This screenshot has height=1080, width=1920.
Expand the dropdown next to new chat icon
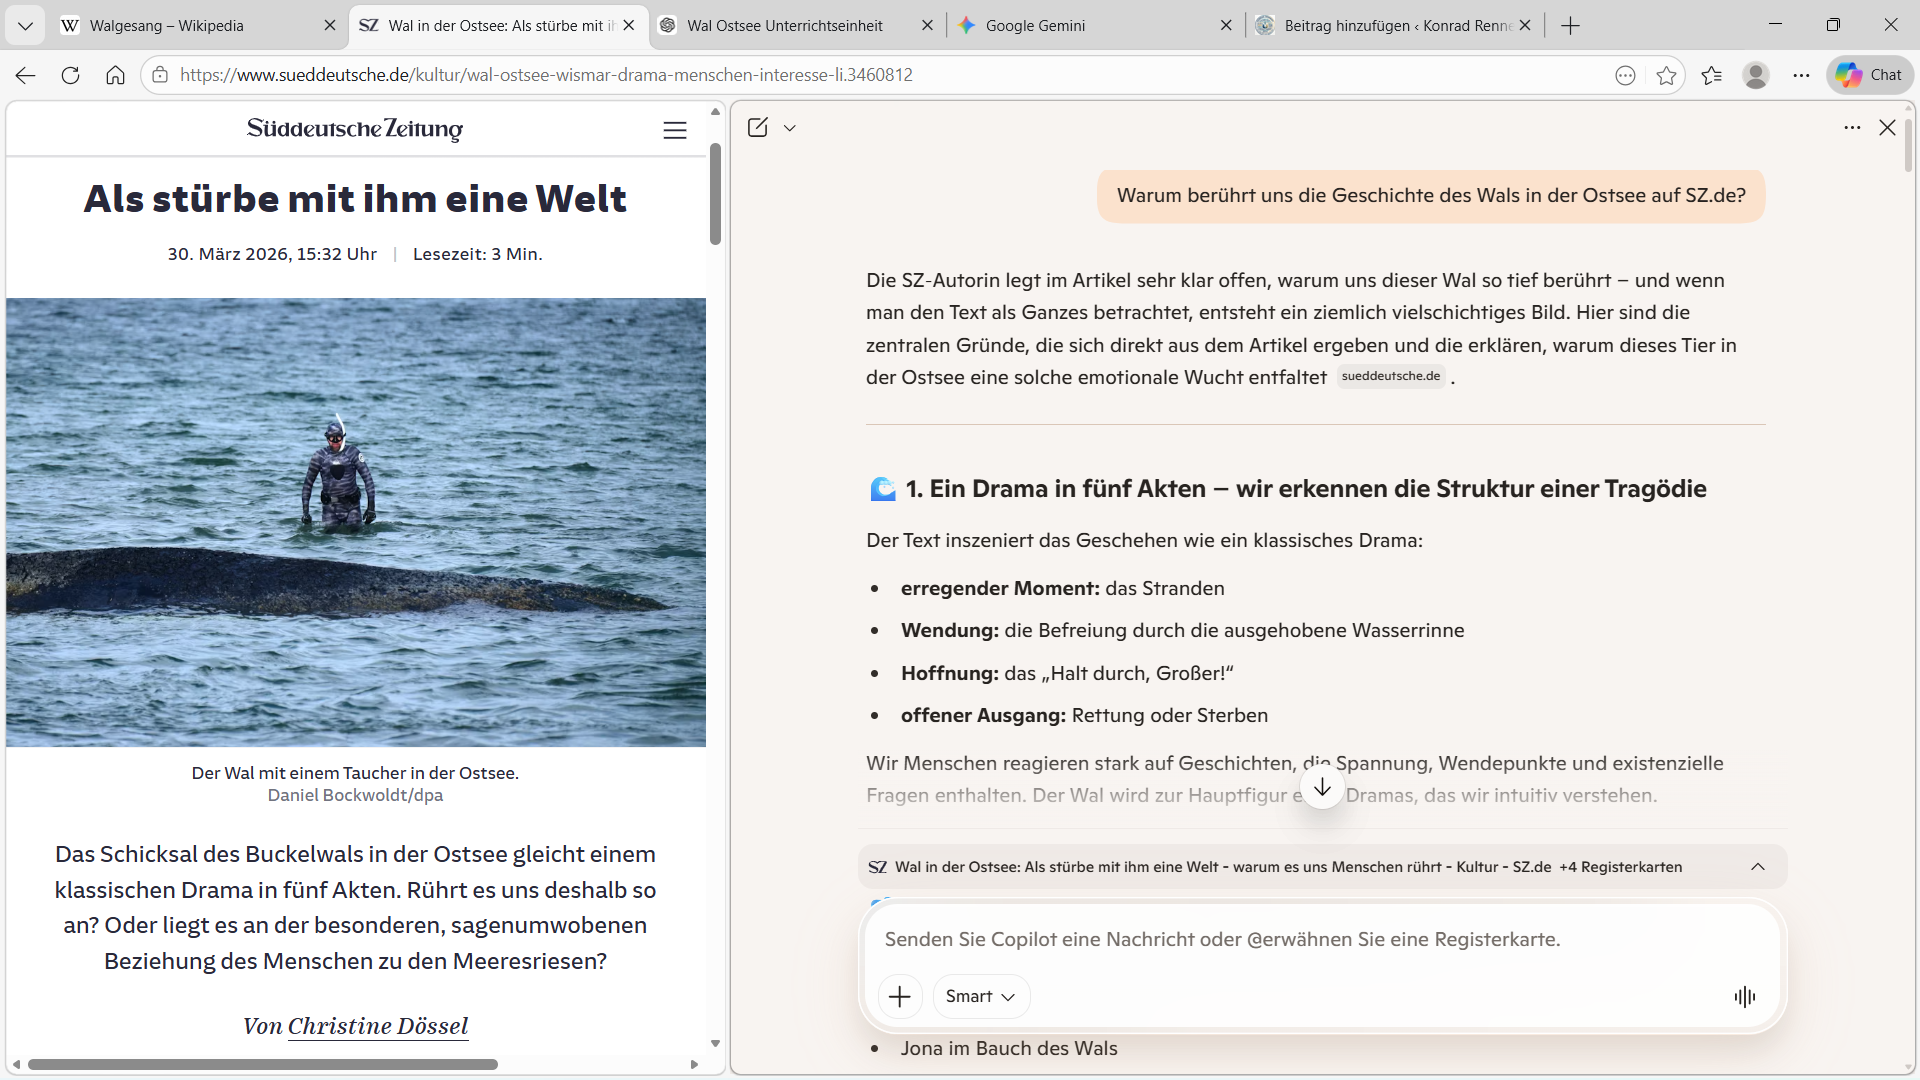click(x=790, y=128)
